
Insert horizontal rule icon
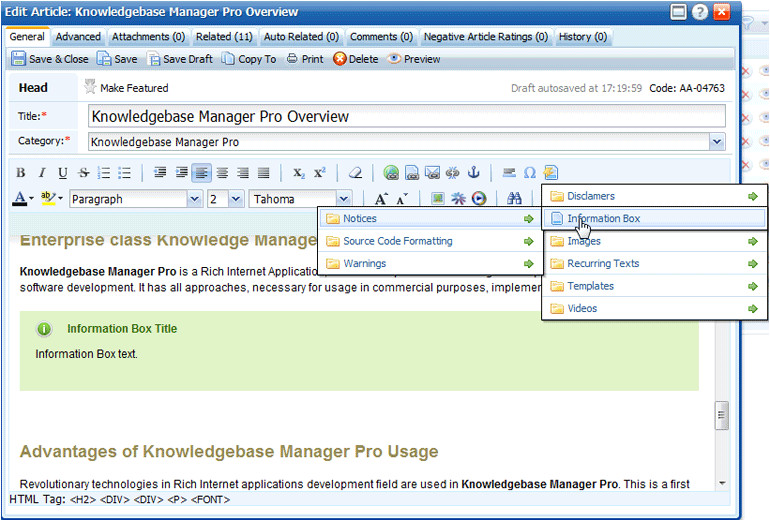[509, 172]
